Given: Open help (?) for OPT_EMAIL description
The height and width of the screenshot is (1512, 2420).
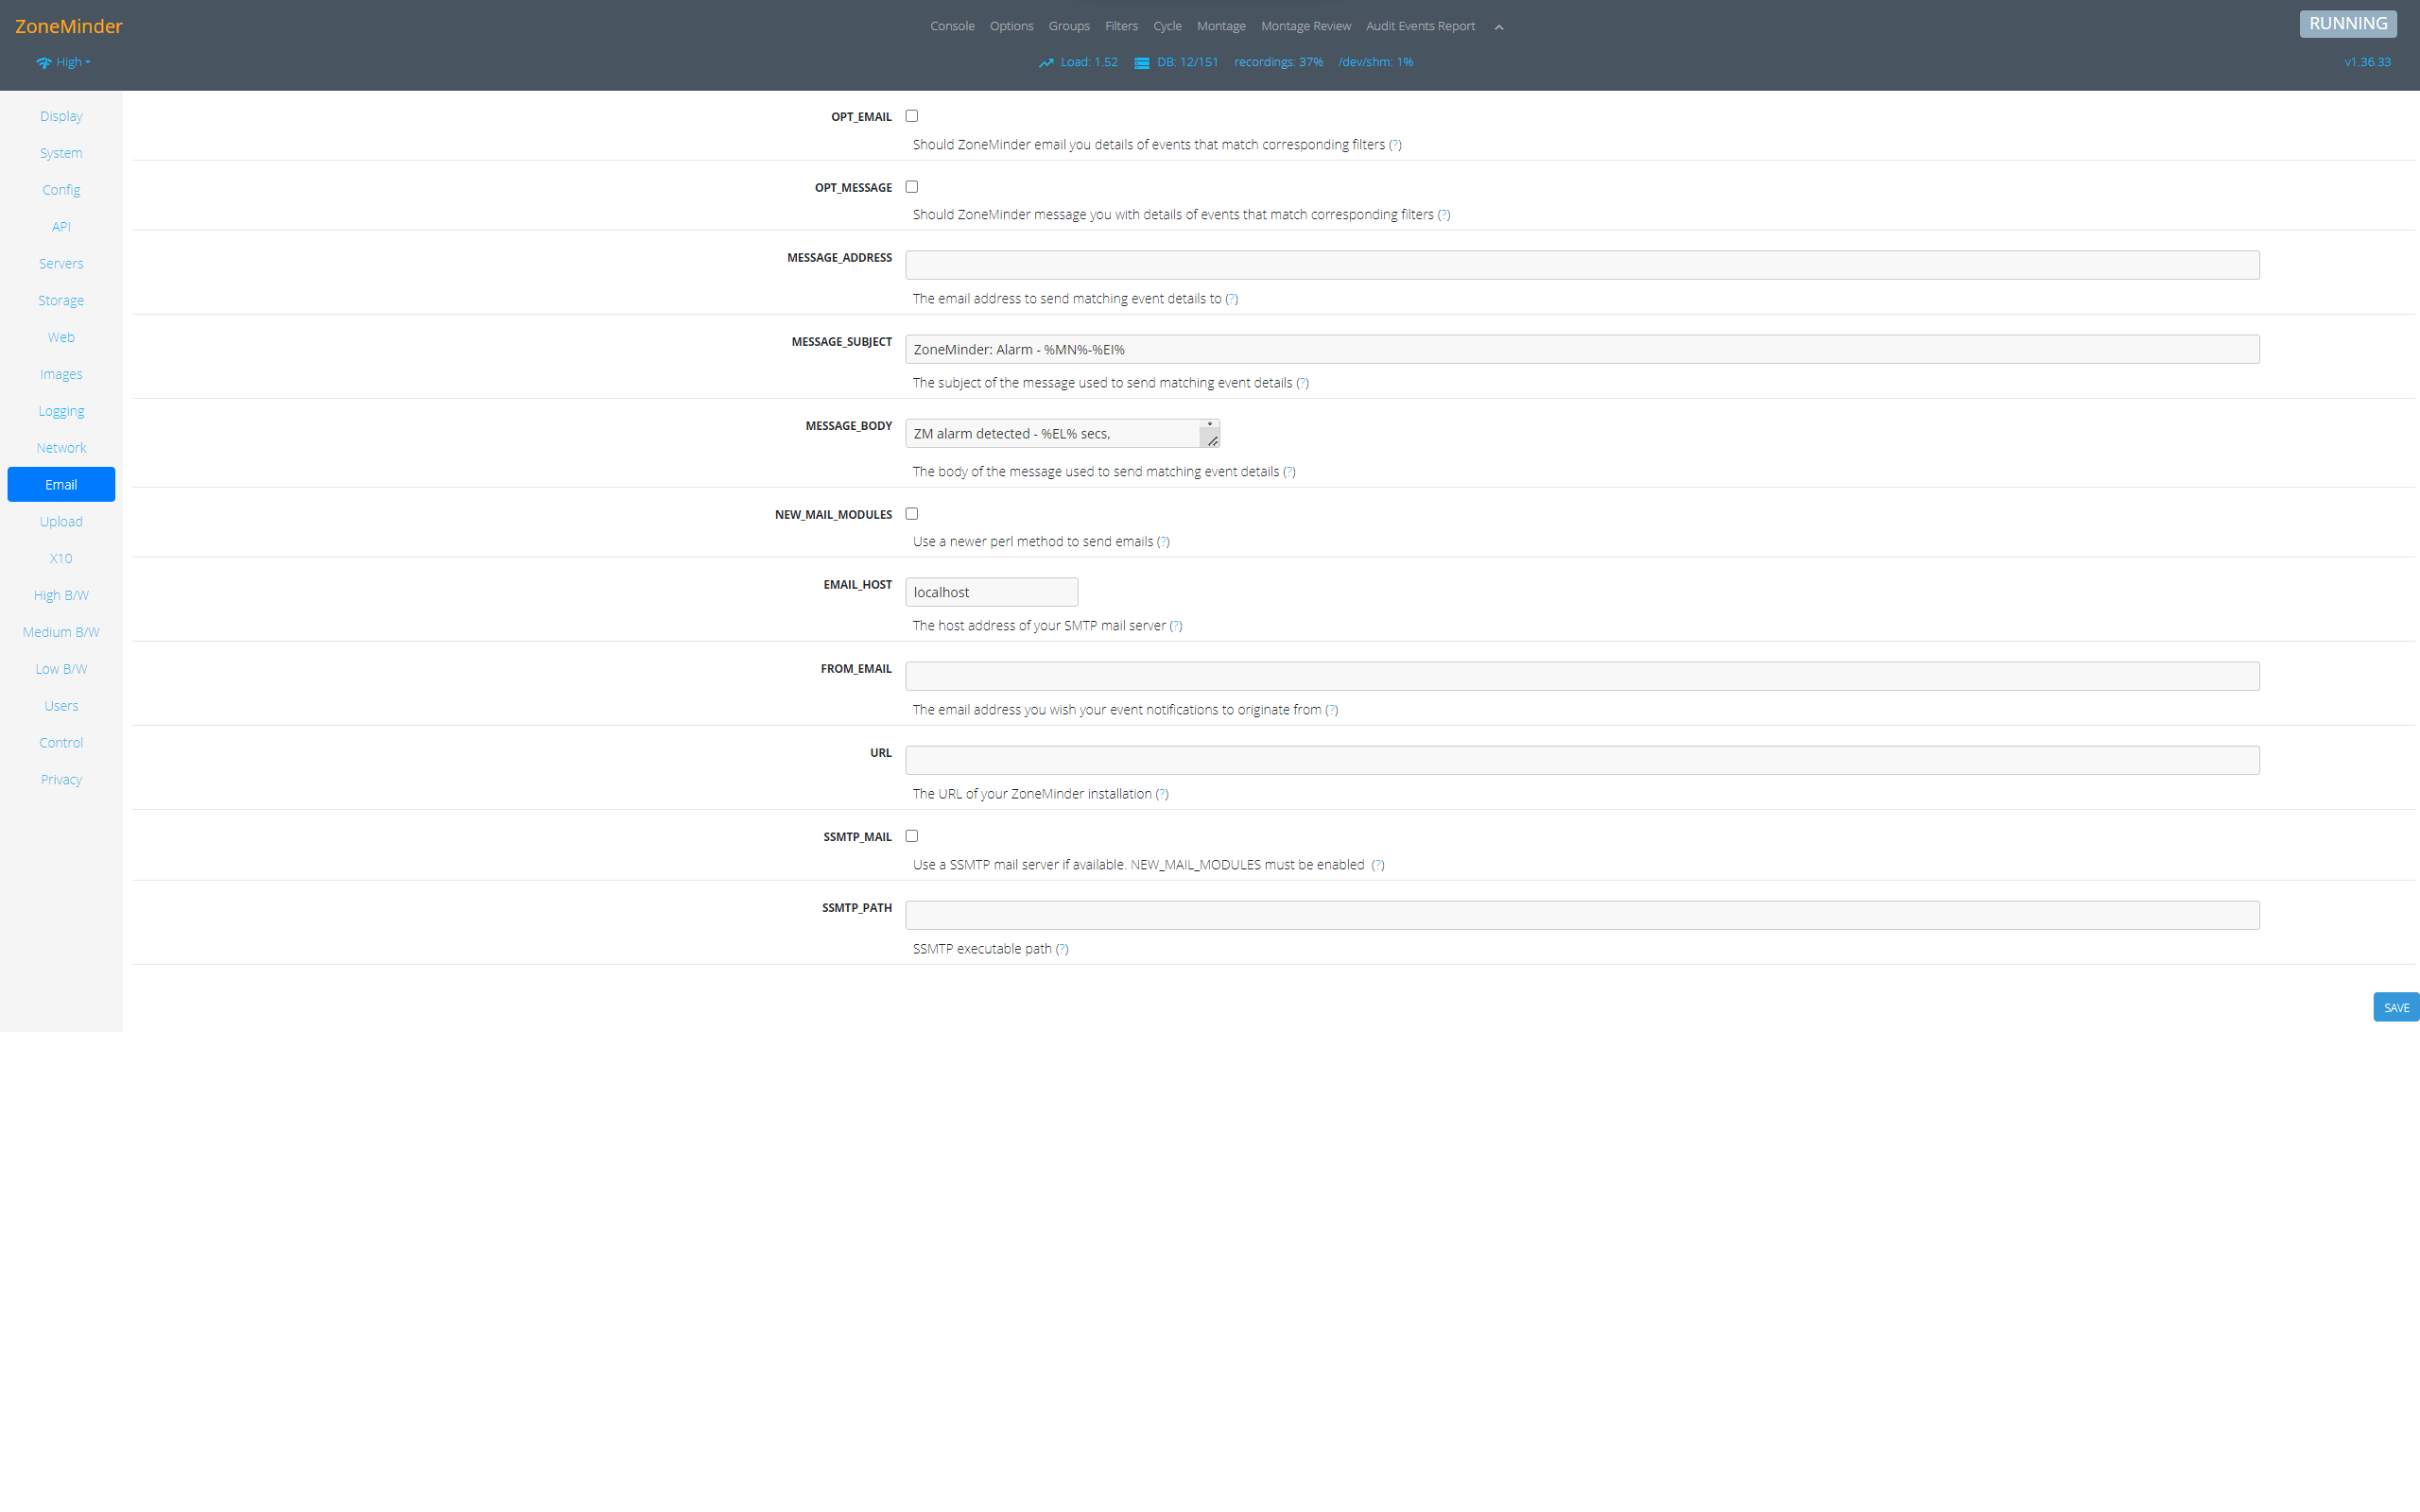Looking at the screenshot, I should [1395, 144].
